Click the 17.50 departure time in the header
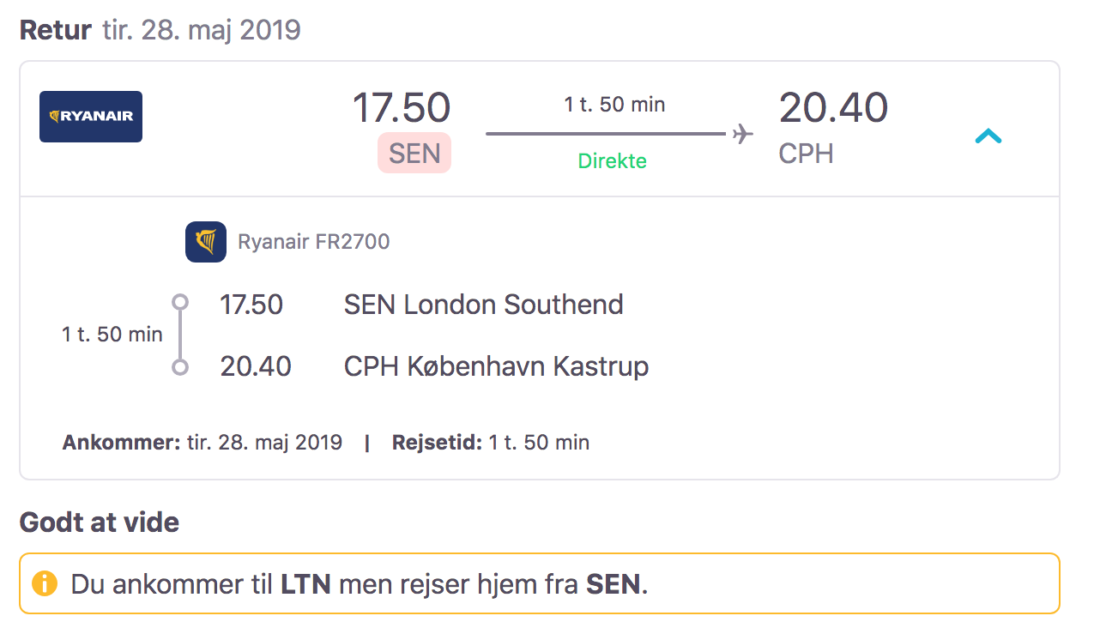Viewport: 1100px width, 640px height. point(401,107)
